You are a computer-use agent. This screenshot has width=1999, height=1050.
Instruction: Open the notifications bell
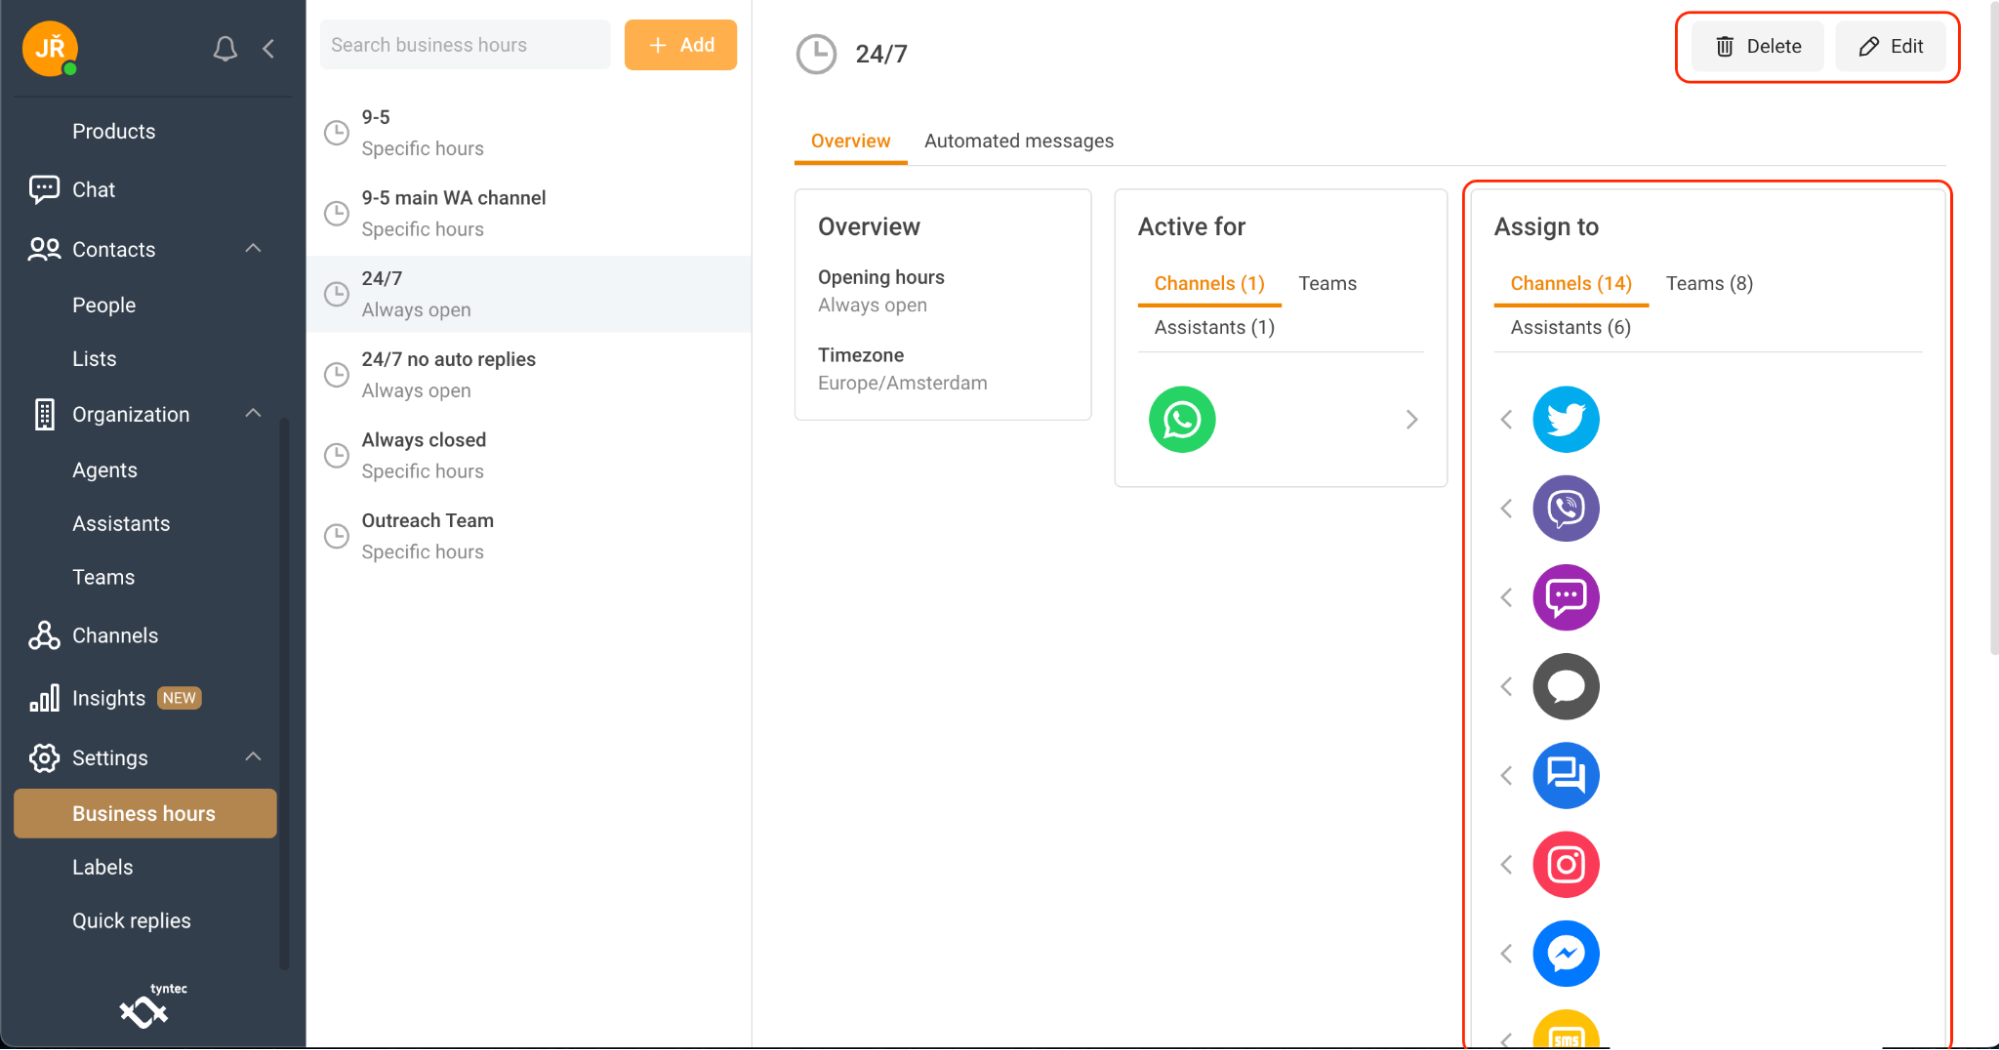(x=225, y=48)
